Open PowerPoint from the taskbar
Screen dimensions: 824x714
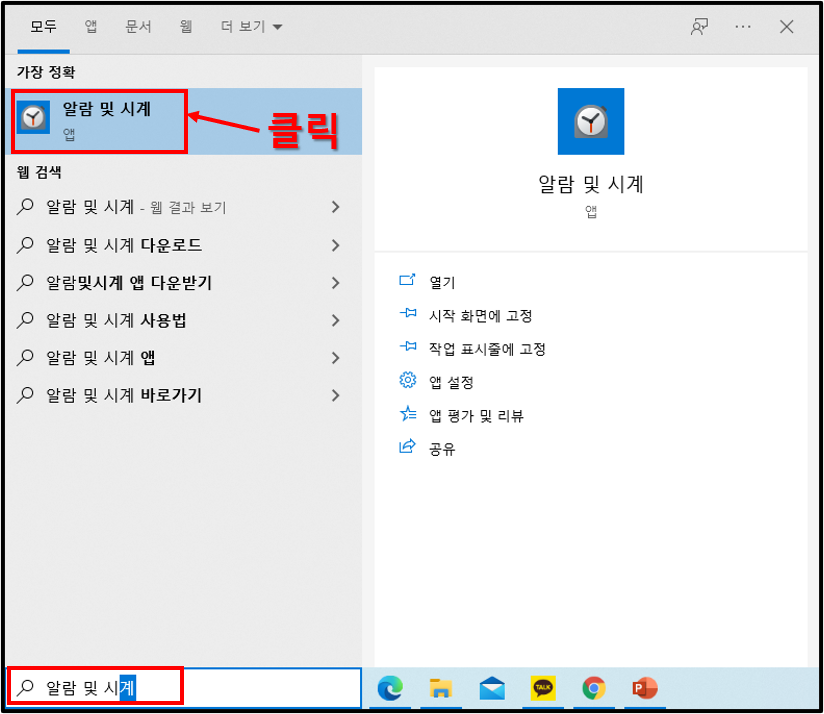point(645,688)
